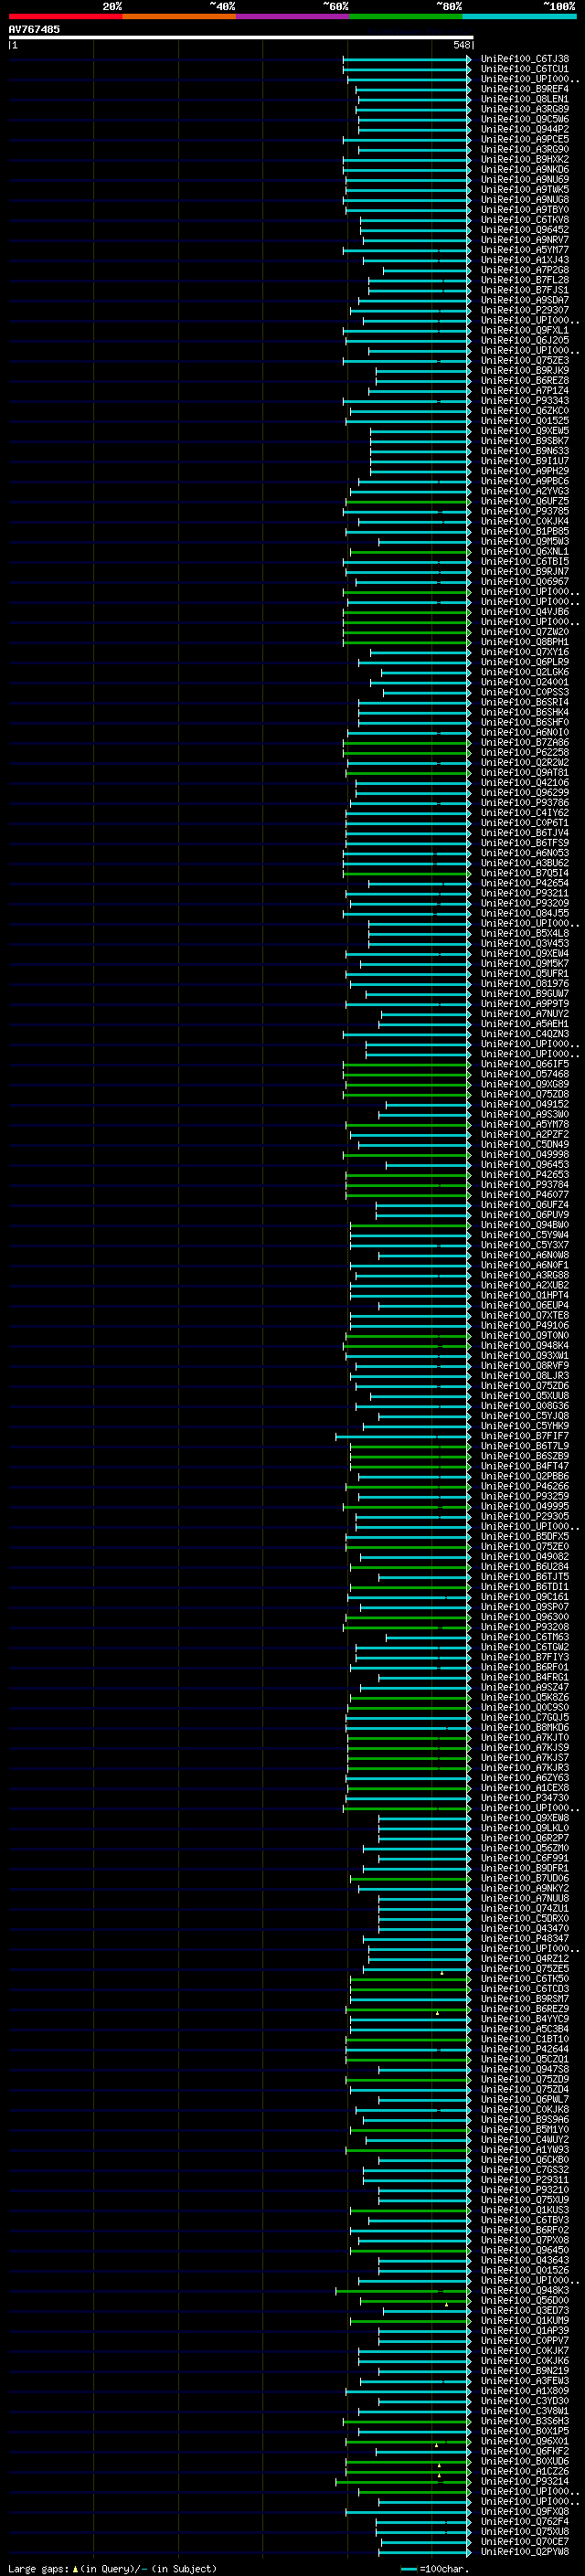
Task: Select the UniRef100_A3RG89 label
Action: [x=525, y=109]
